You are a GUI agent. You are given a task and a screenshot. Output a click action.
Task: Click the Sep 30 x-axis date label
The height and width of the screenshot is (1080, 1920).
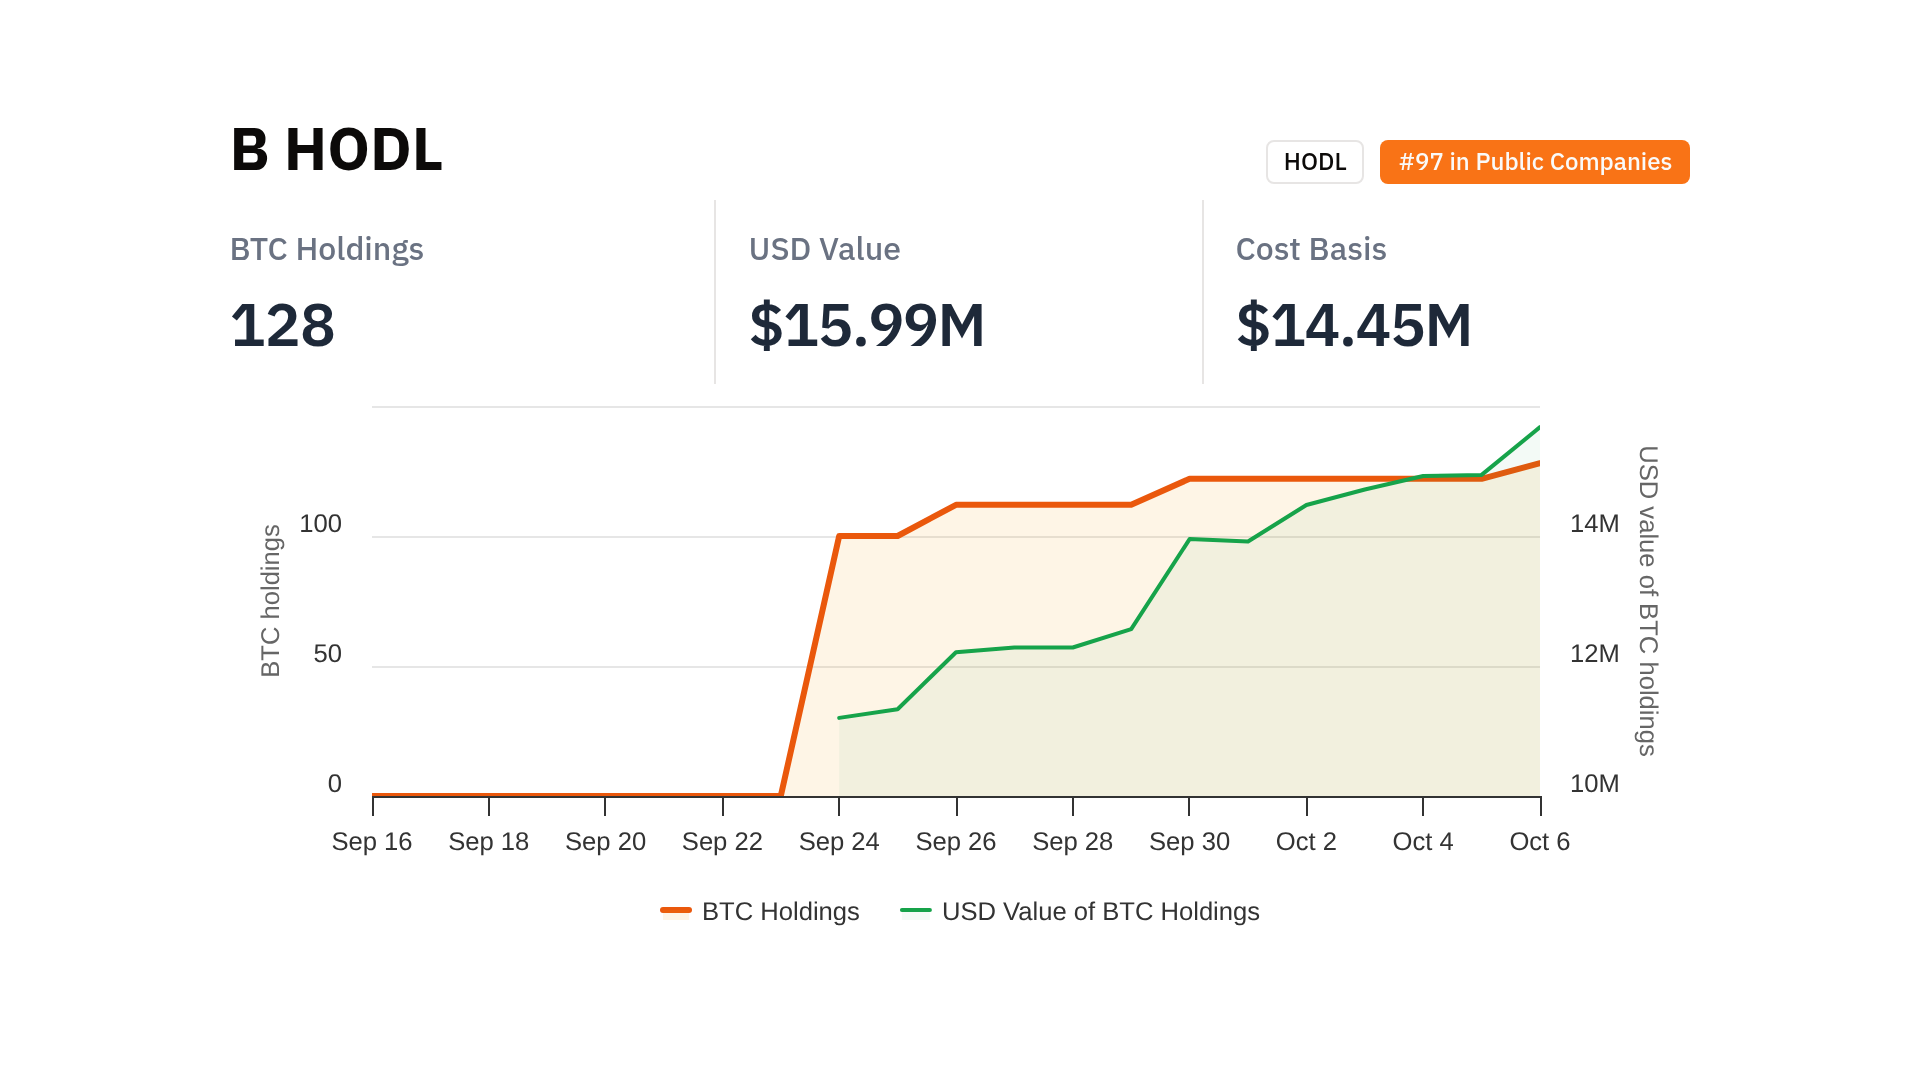[1189, 841]
